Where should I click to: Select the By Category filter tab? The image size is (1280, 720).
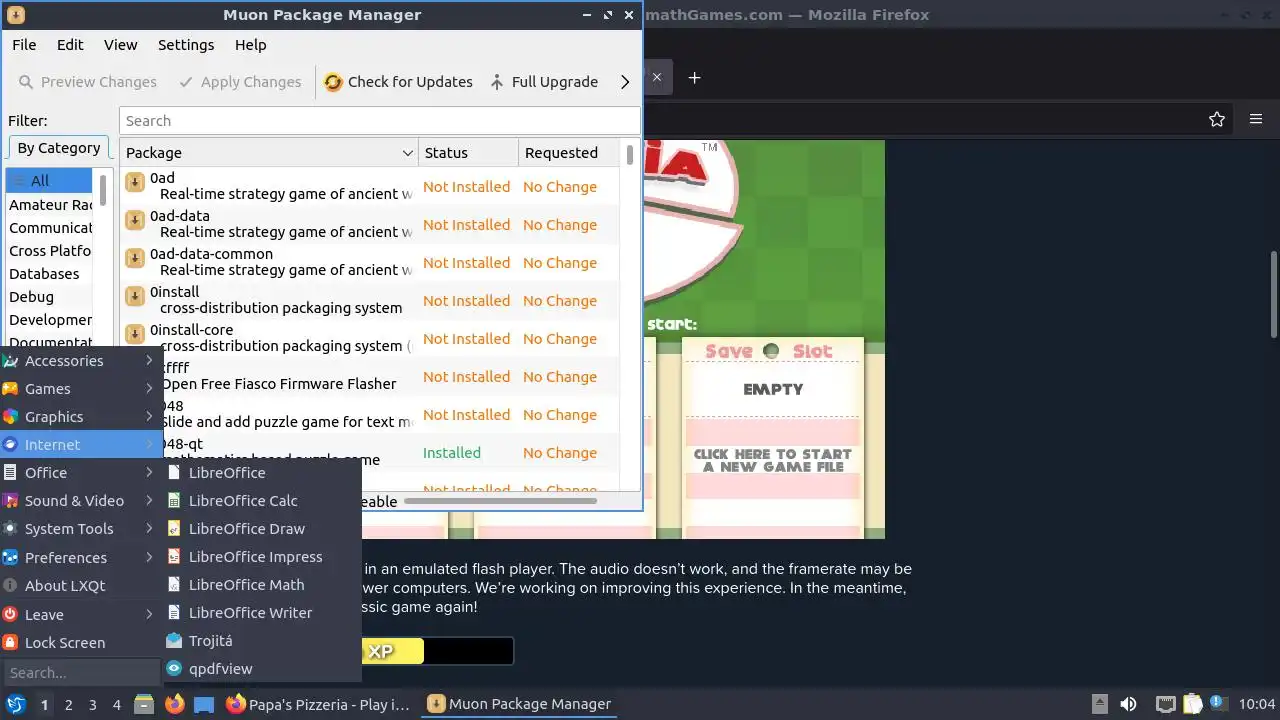pos(59,148)
